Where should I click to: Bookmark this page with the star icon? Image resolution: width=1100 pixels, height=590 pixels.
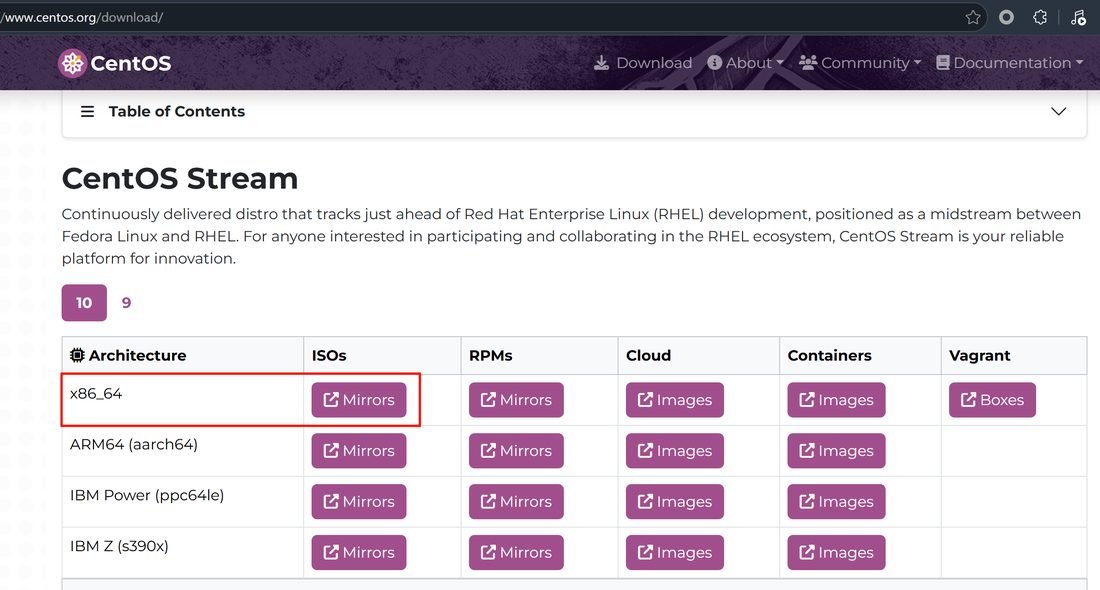coord(972,18)
